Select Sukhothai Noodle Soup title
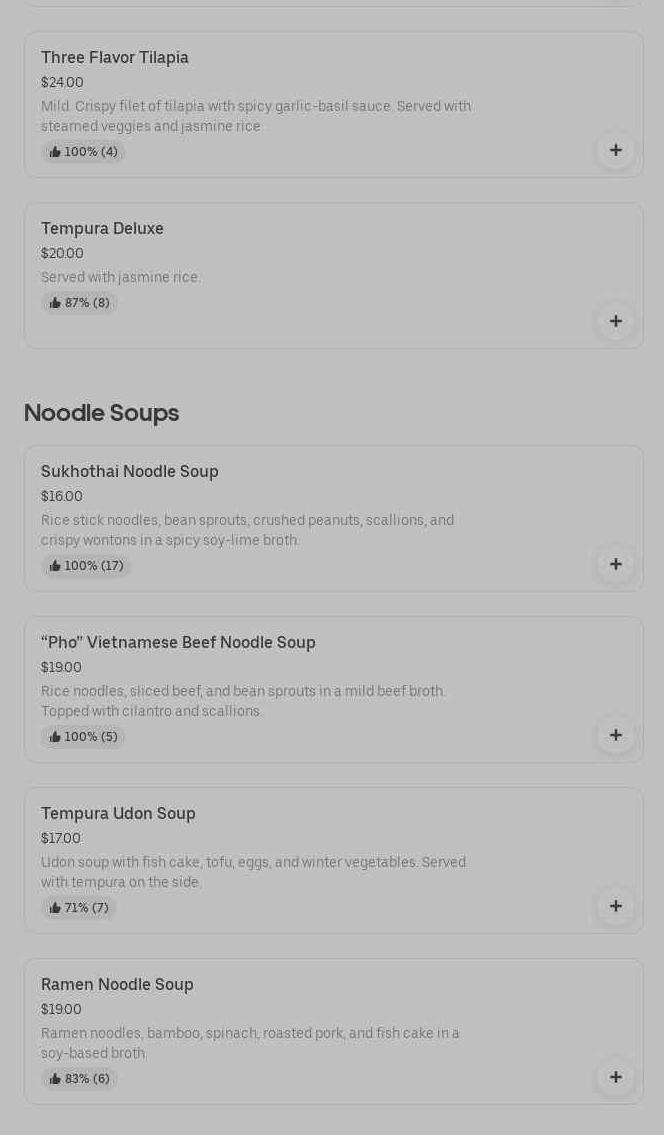 [x=130, y=472]
